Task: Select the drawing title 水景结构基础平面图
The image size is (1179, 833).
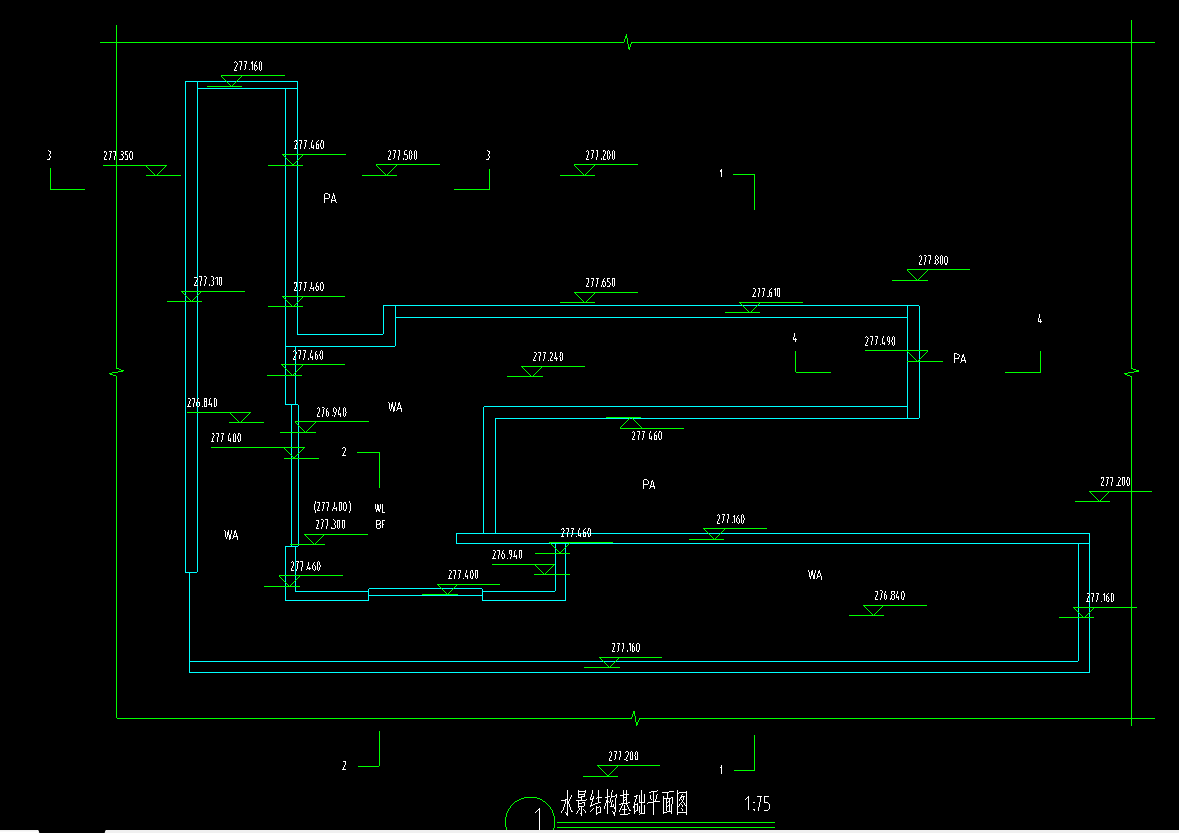Action: [624, 803]
